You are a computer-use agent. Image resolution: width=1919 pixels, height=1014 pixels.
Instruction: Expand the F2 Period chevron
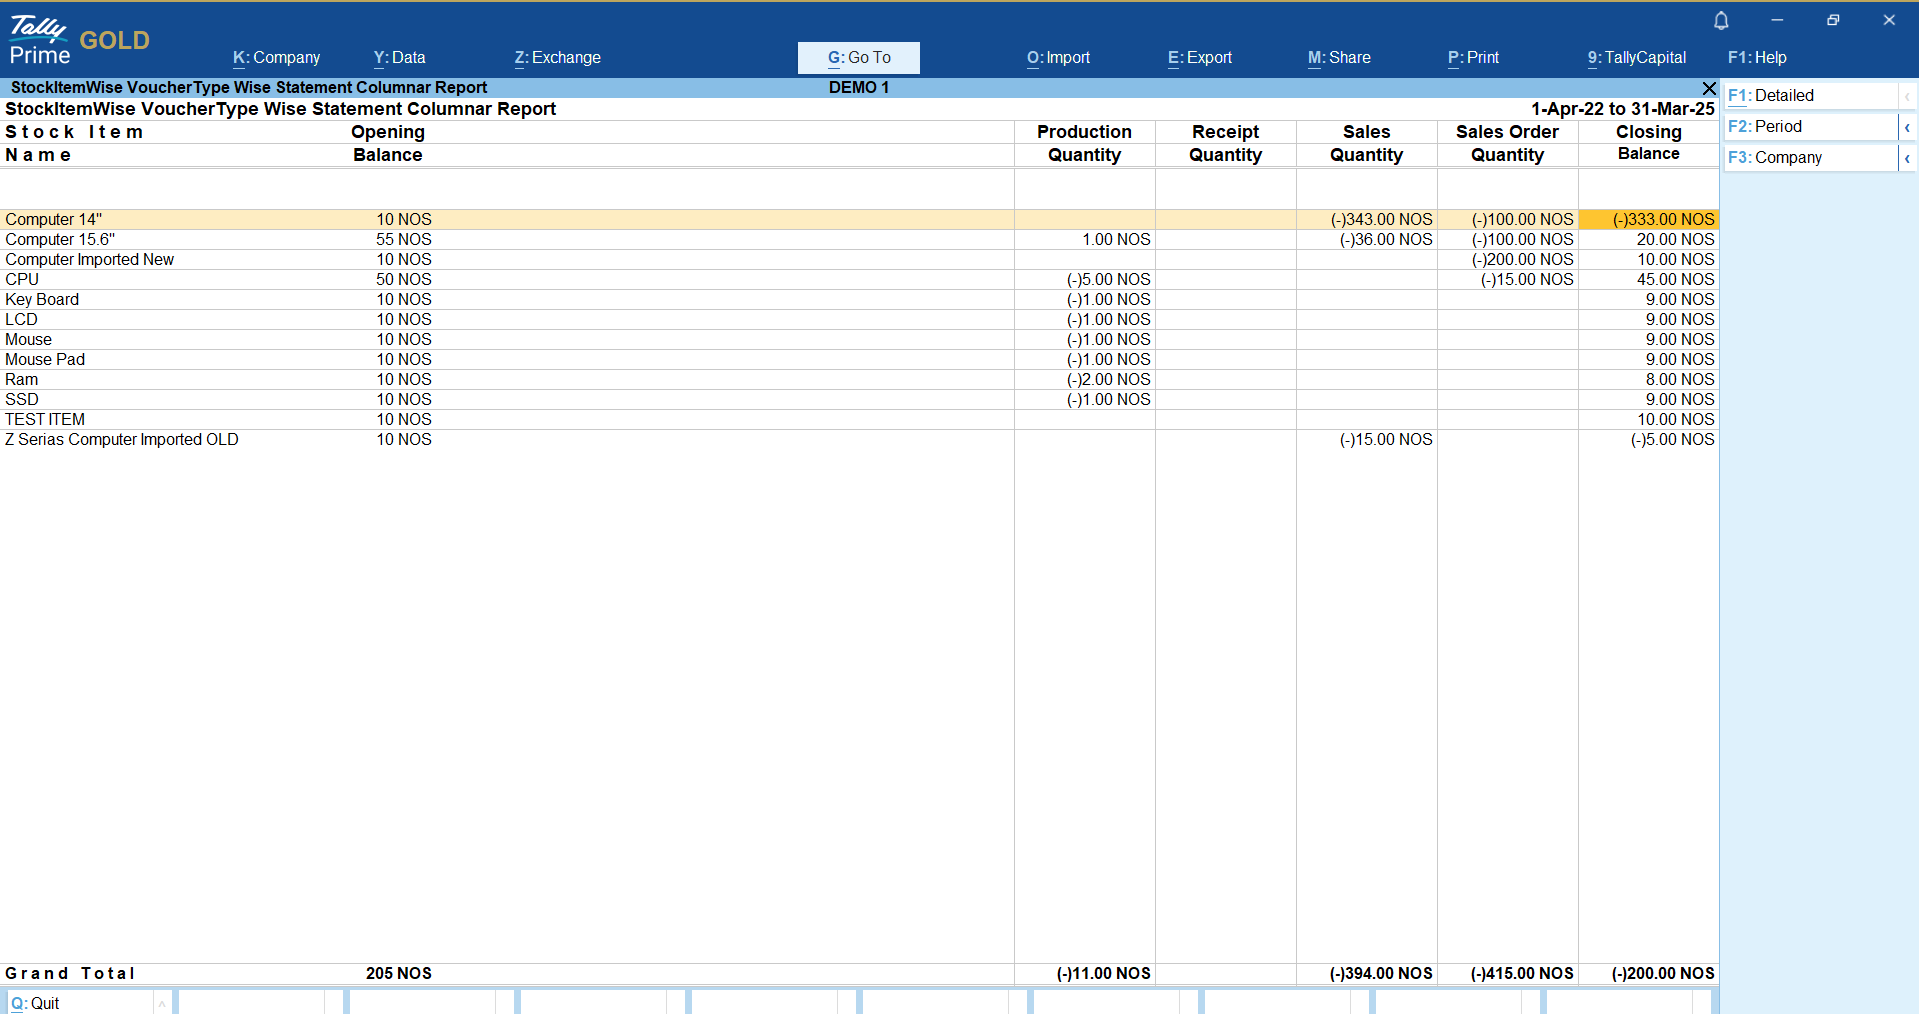tap(1907, 127)
